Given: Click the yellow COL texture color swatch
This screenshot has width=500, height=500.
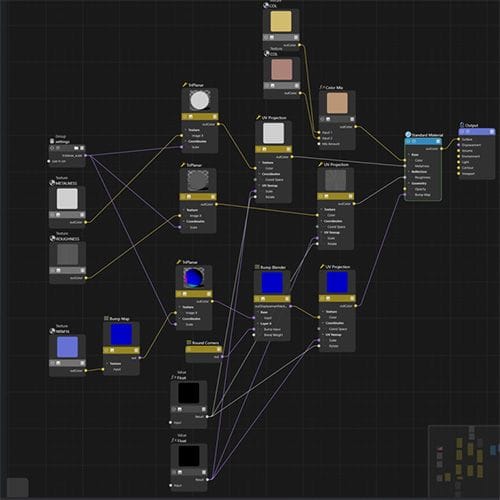Looking at the screenshot, I should (281, 21).
